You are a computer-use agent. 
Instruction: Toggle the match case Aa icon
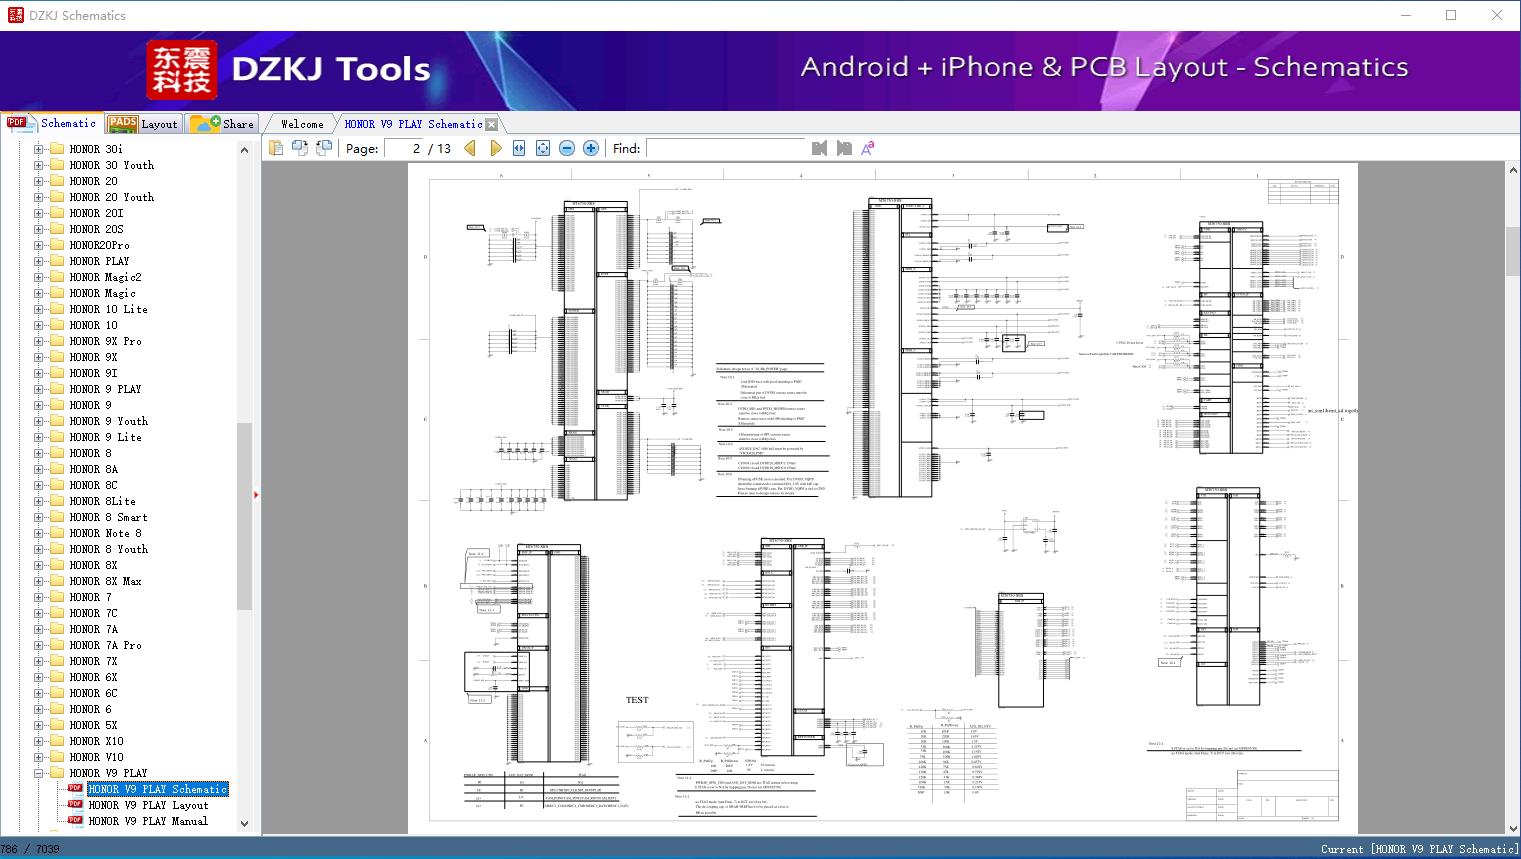[868, 148]
